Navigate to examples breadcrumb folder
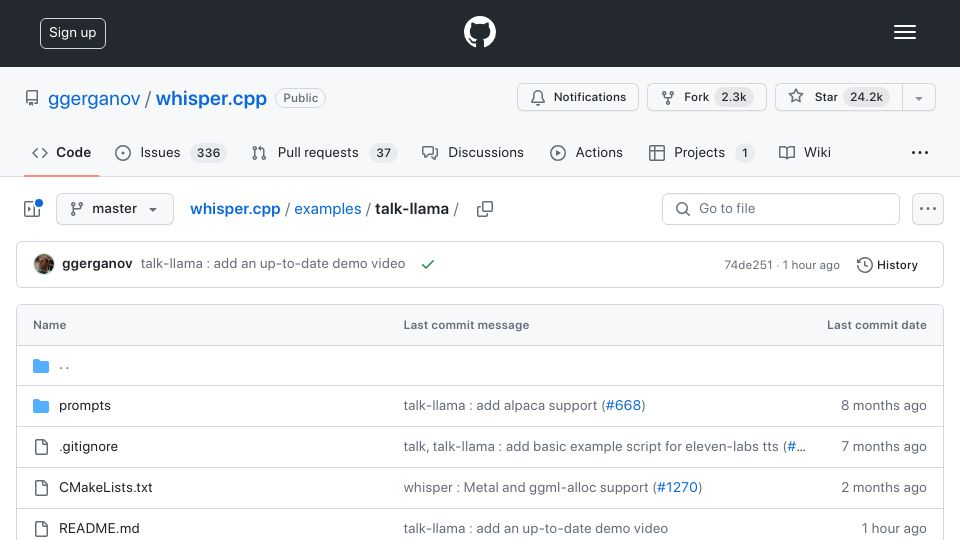The height and width of the screenshot is (540, 960). [x=328, y=209]
